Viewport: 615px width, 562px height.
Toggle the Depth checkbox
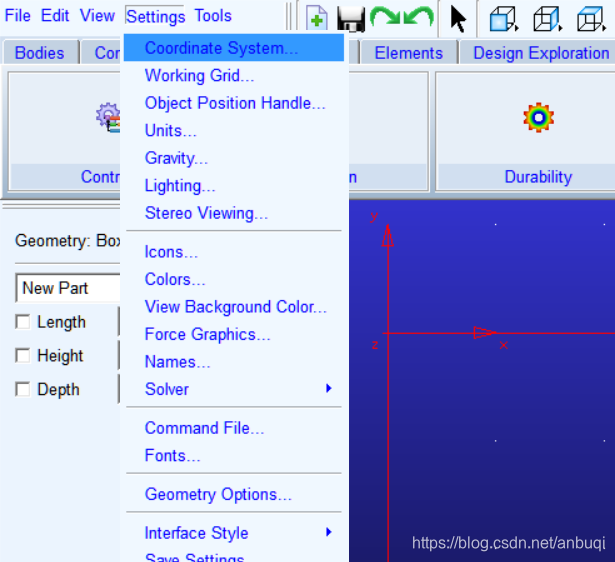click(x=22, y=389)
